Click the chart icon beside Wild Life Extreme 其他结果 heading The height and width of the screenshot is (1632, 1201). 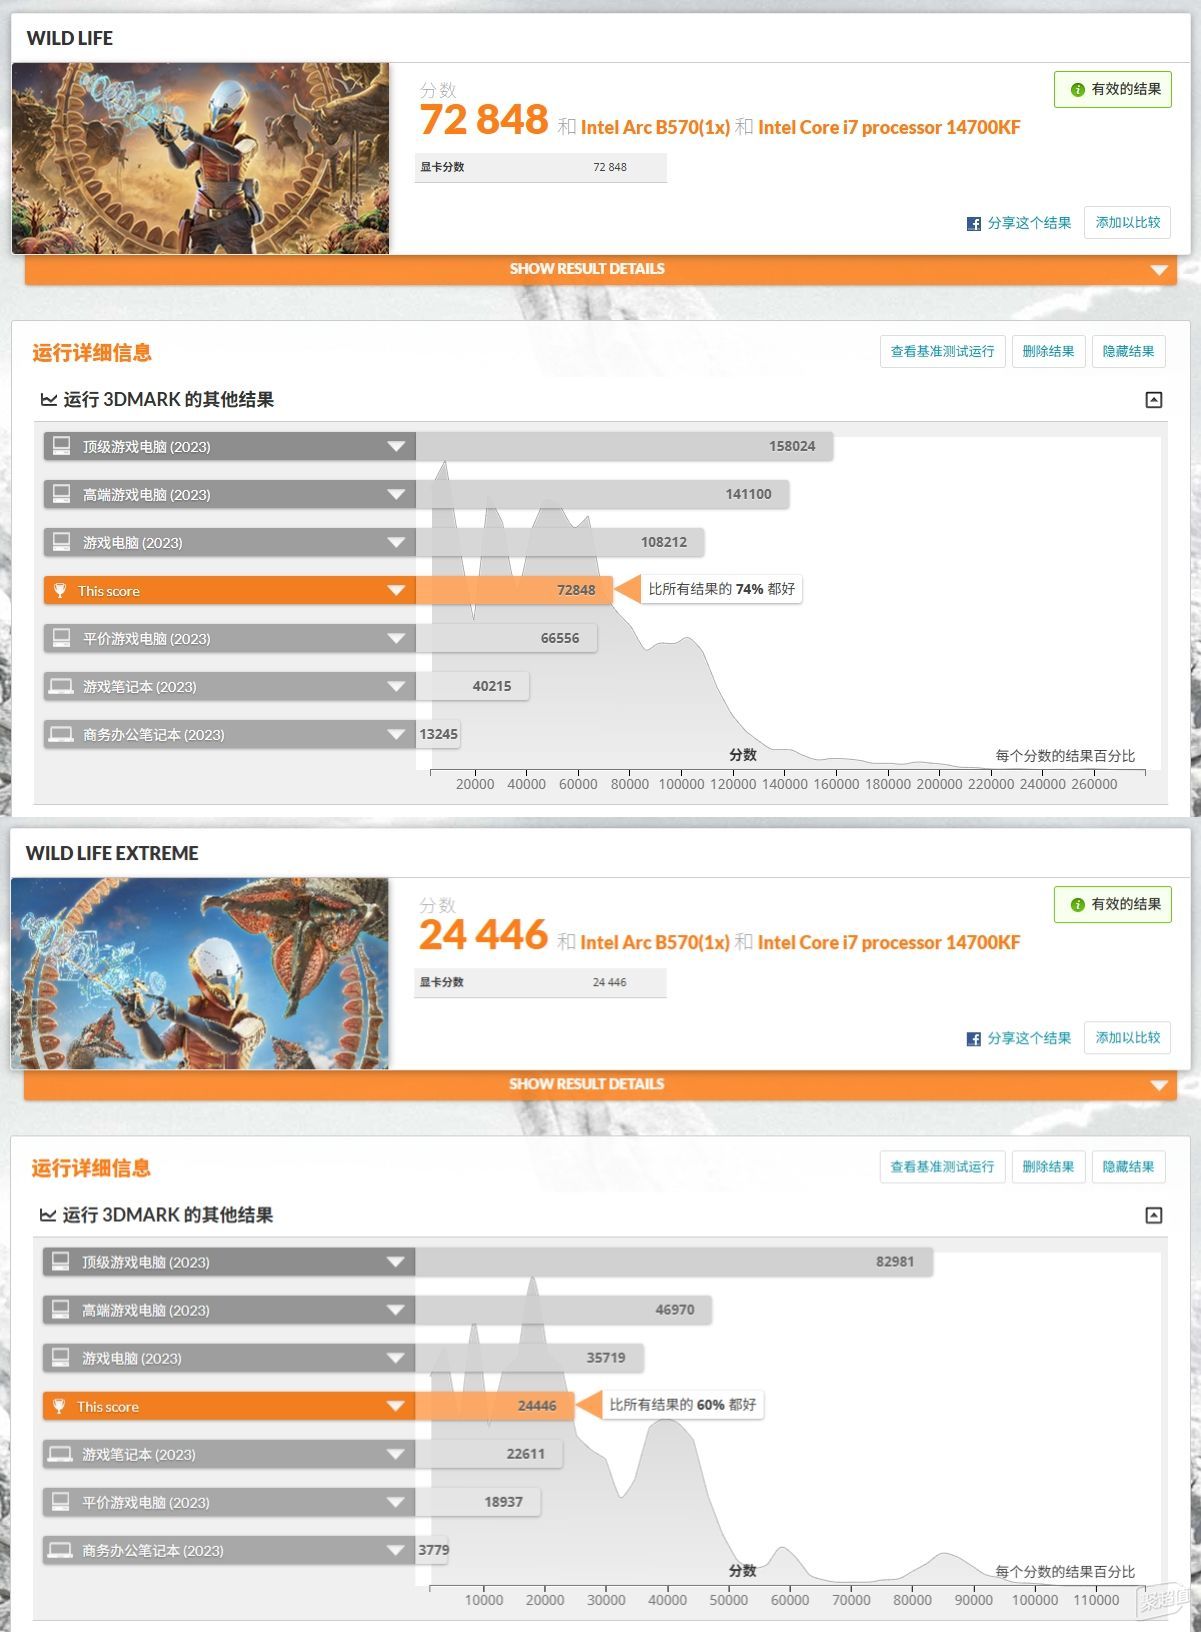tap(47, 1215)
